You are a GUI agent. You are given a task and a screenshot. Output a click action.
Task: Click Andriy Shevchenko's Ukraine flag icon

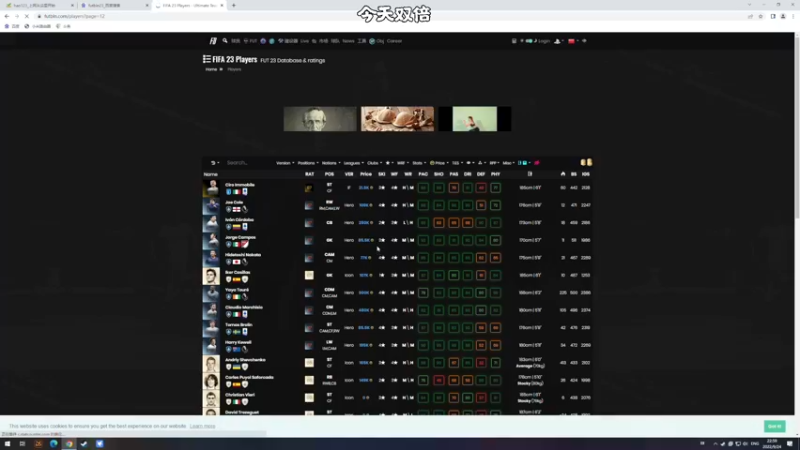pyautogui.click(x=236, y=367)
